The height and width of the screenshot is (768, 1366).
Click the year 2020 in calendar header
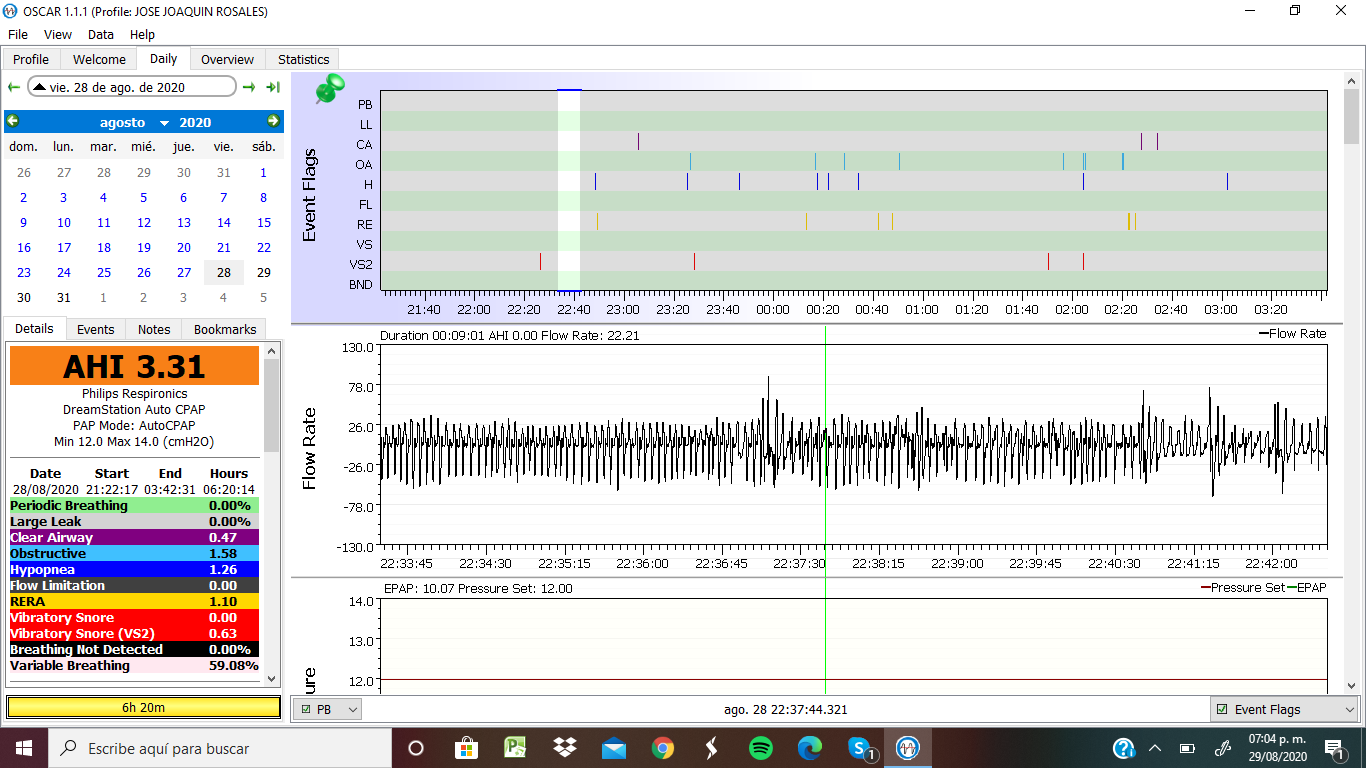tap(195, 122)
